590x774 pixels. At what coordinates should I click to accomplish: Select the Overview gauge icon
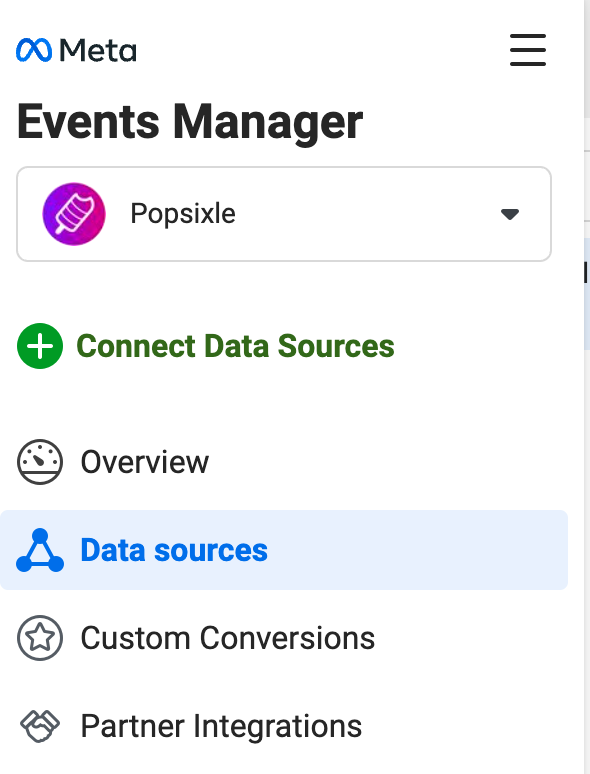(40, 462)
